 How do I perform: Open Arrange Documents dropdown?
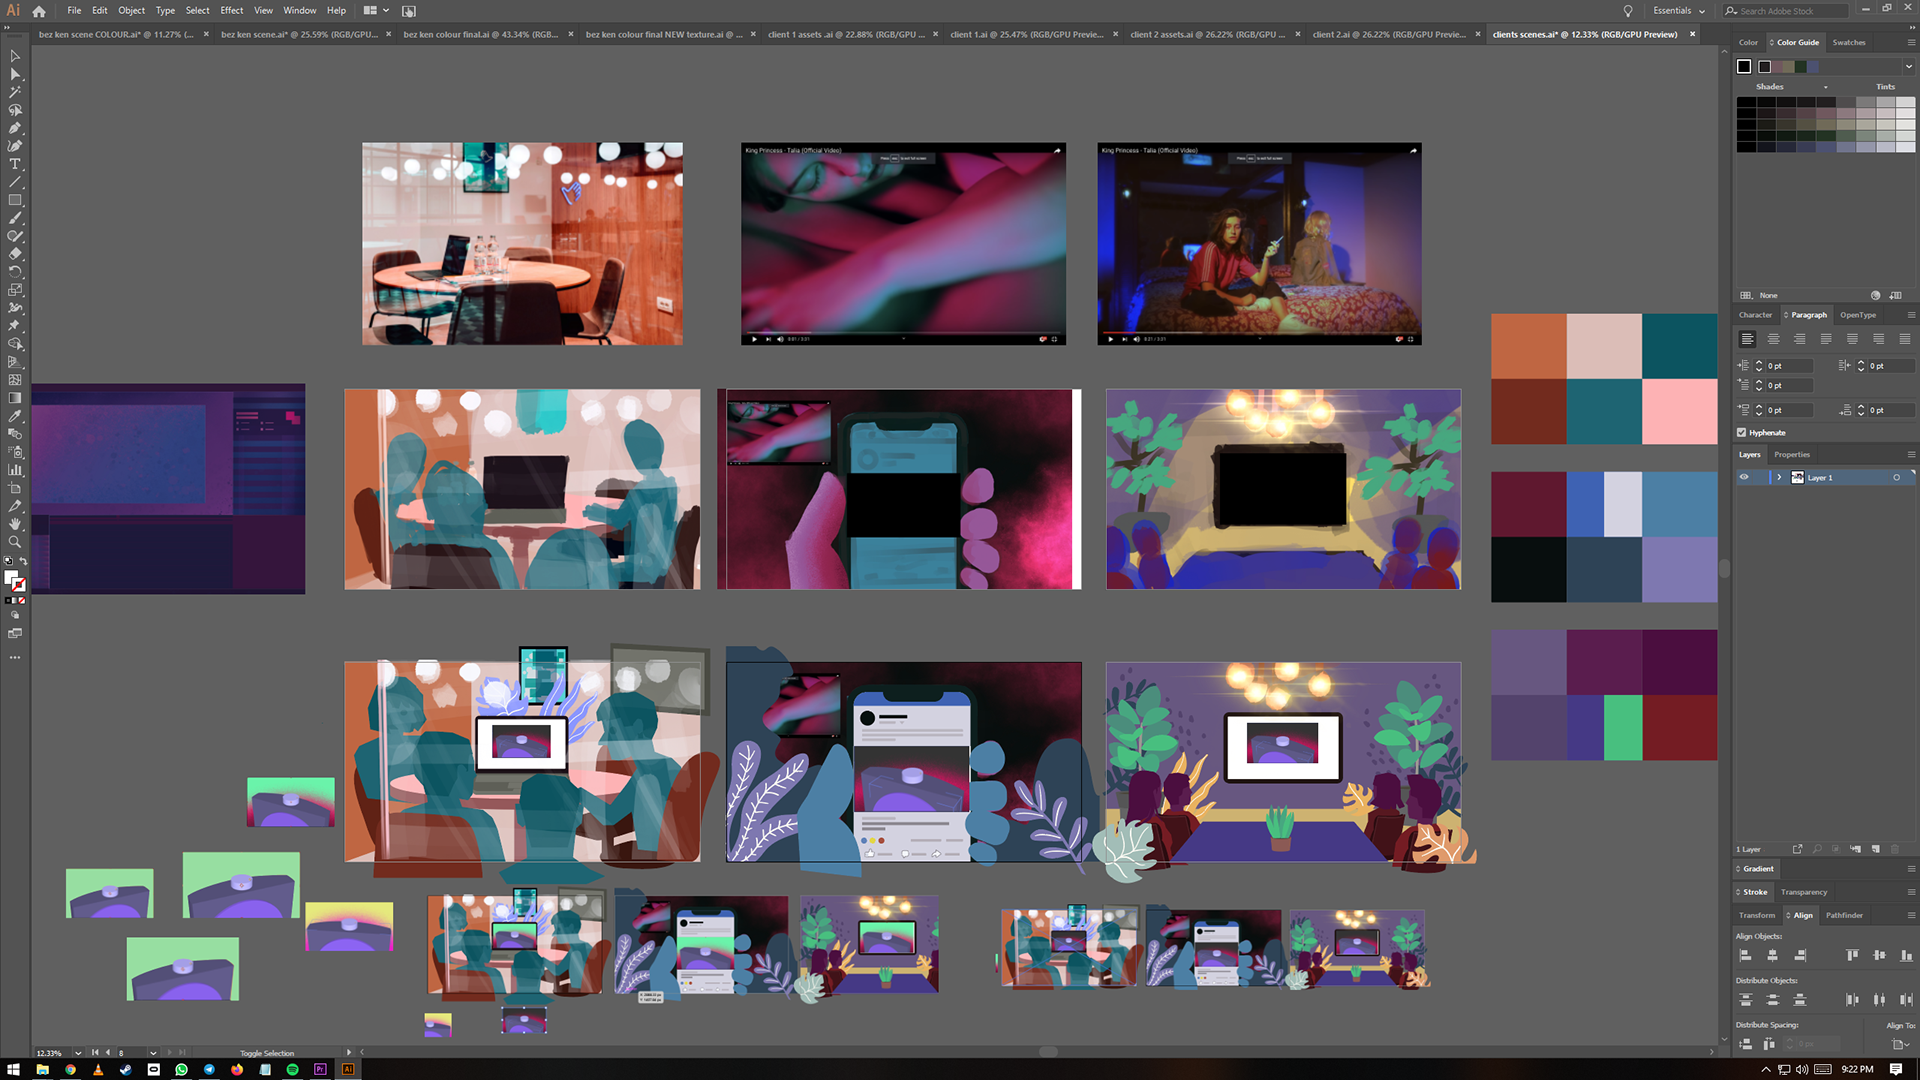click(x=376, y=11)
